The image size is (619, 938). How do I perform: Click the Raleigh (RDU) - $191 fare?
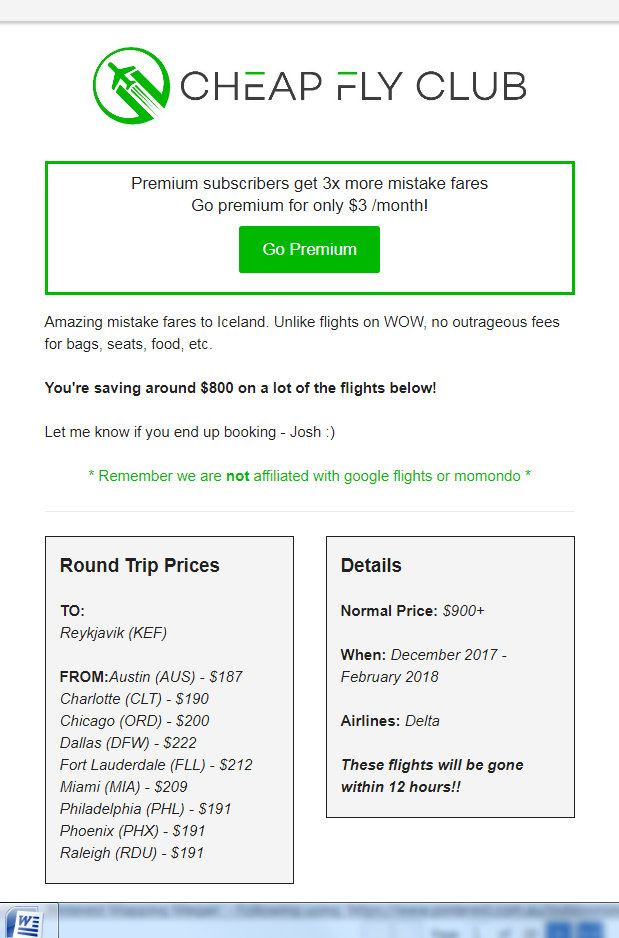coord(132,853)
